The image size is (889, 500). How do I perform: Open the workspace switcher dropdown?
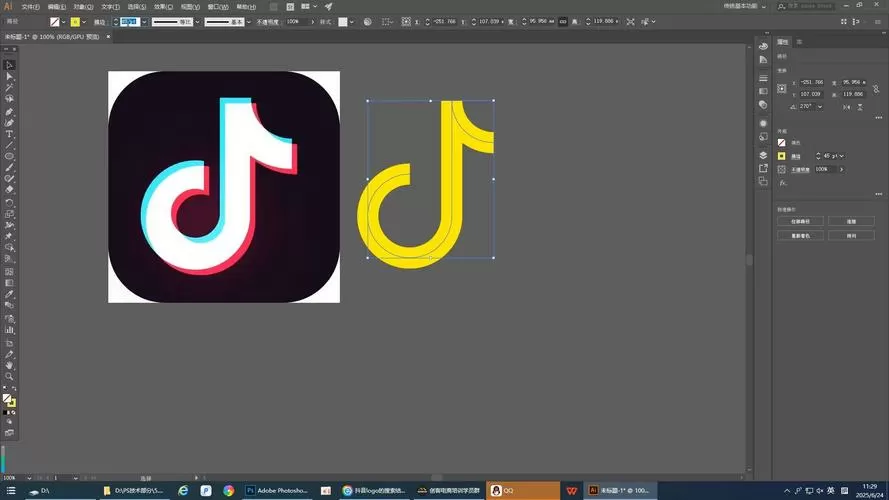[745, 6]
